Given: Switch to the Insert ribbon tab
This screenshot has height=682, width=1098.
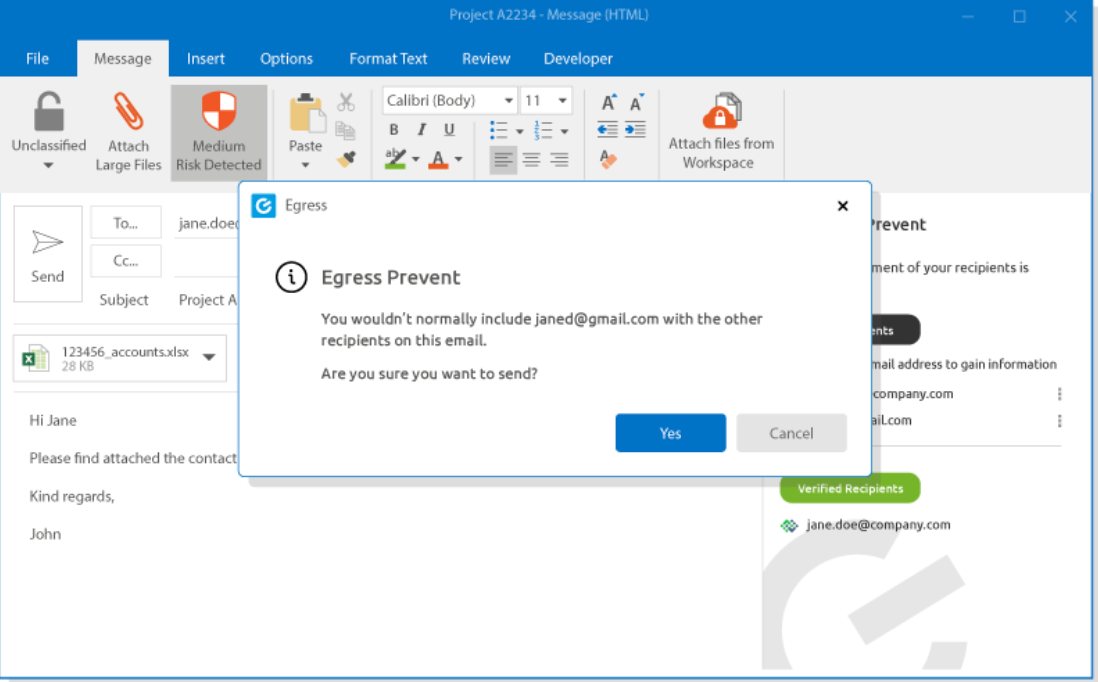Looking at the screenshot, I should (x=205, y=59).
